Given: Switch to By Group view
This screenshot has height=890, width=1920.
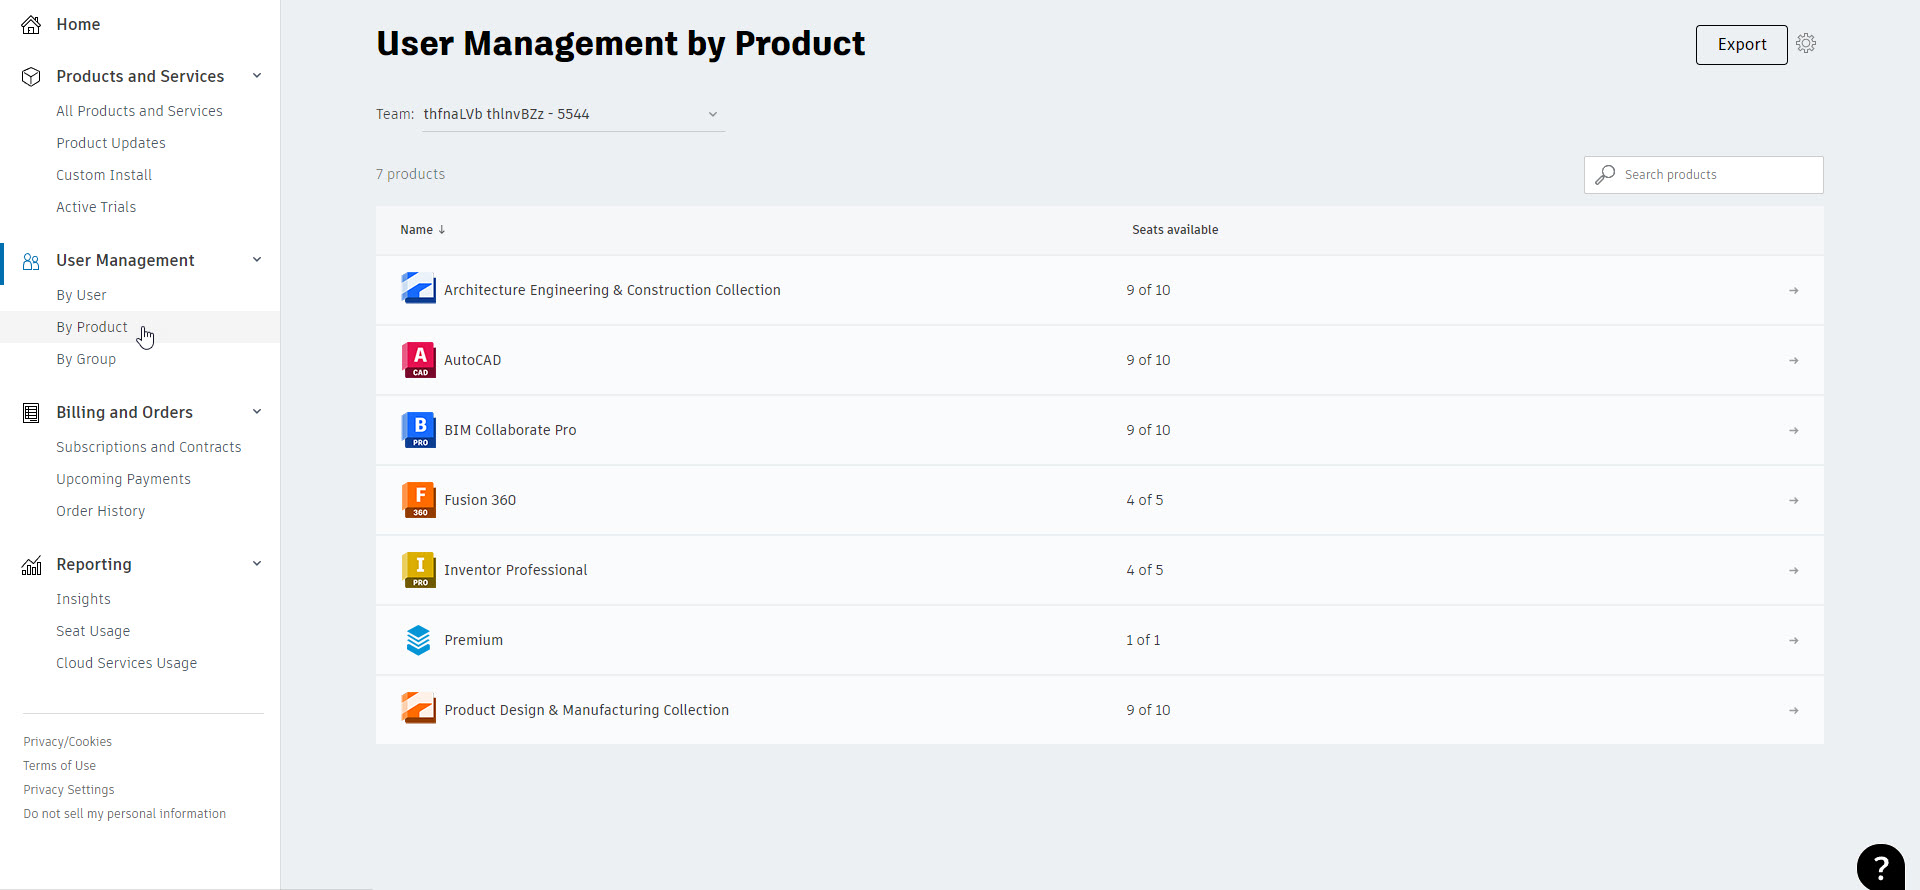Looking at the screenshot, I should click(86, 359).
